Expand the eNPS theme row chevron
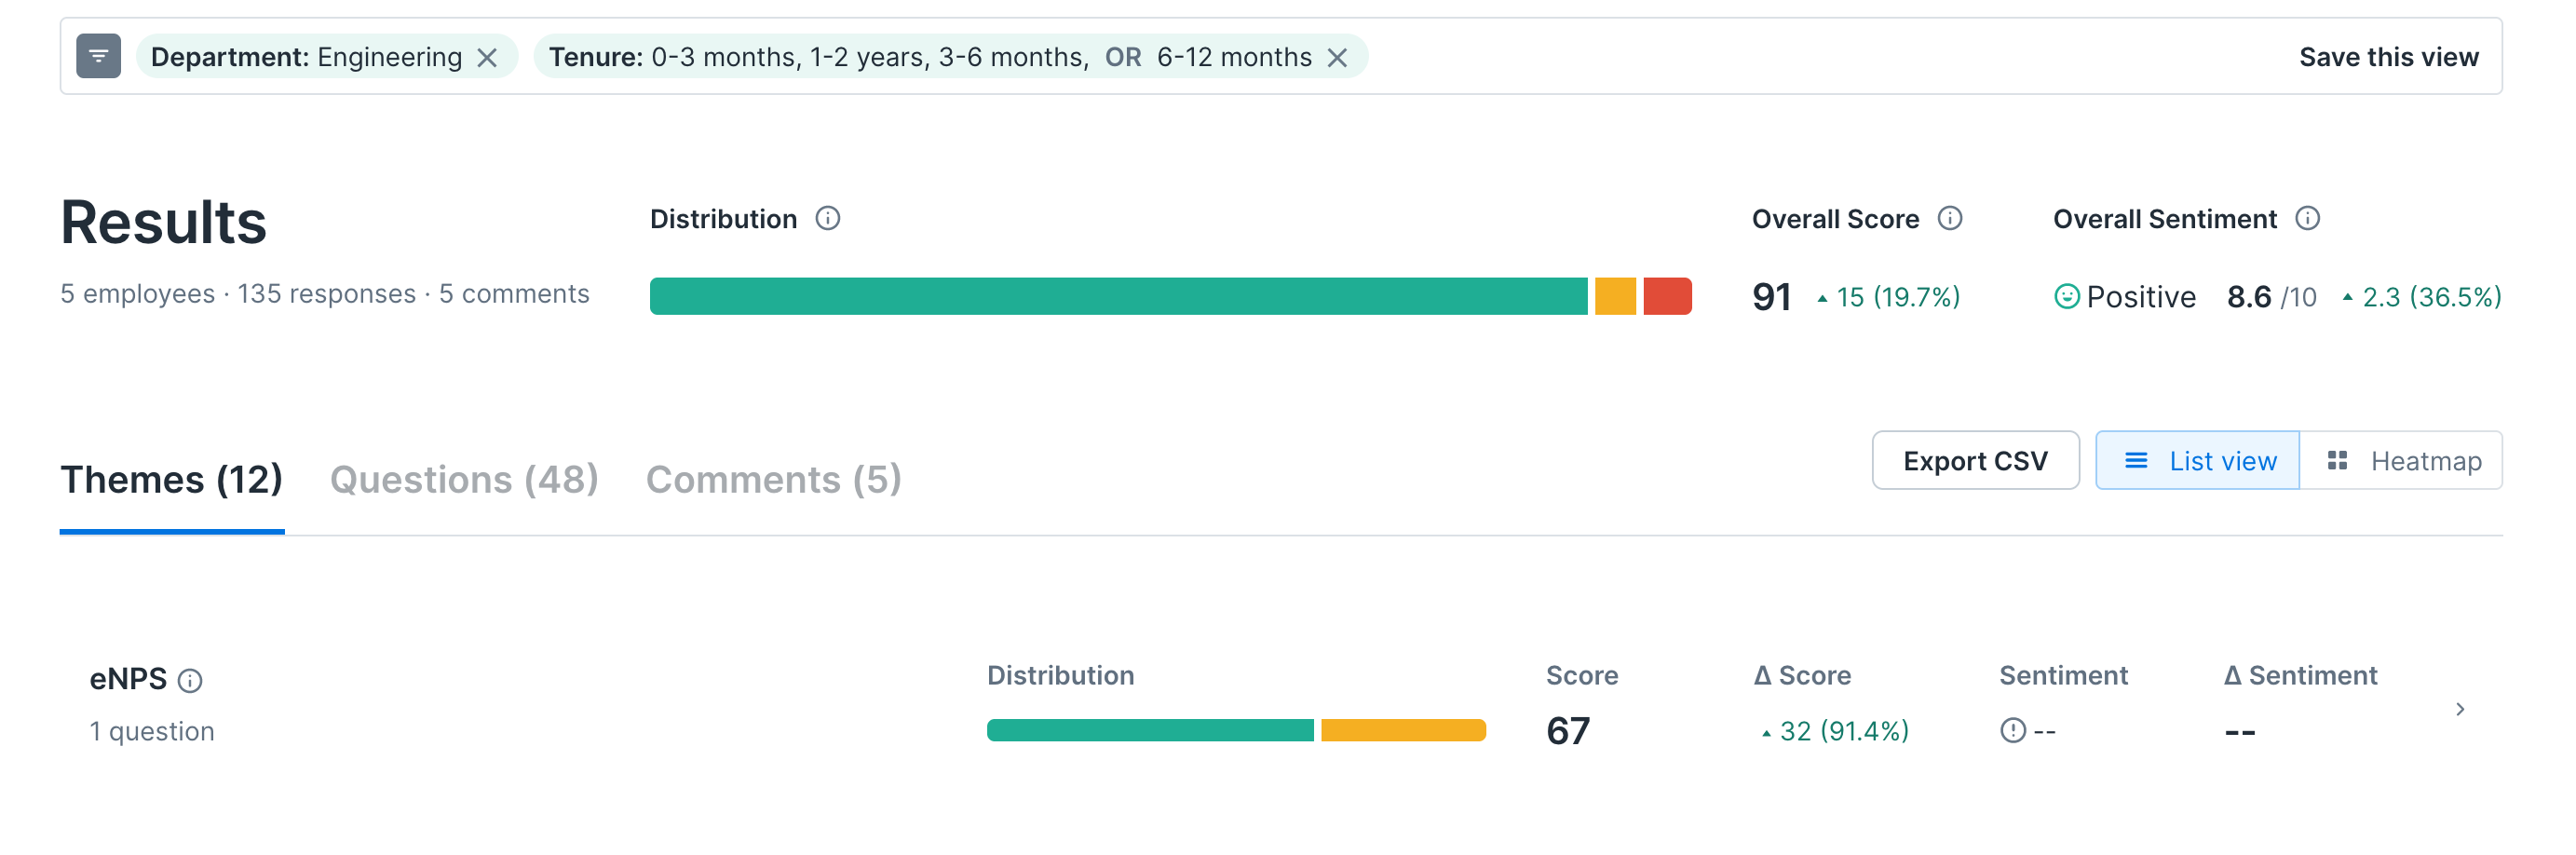2576x855 pixels. click(2460, 709)
